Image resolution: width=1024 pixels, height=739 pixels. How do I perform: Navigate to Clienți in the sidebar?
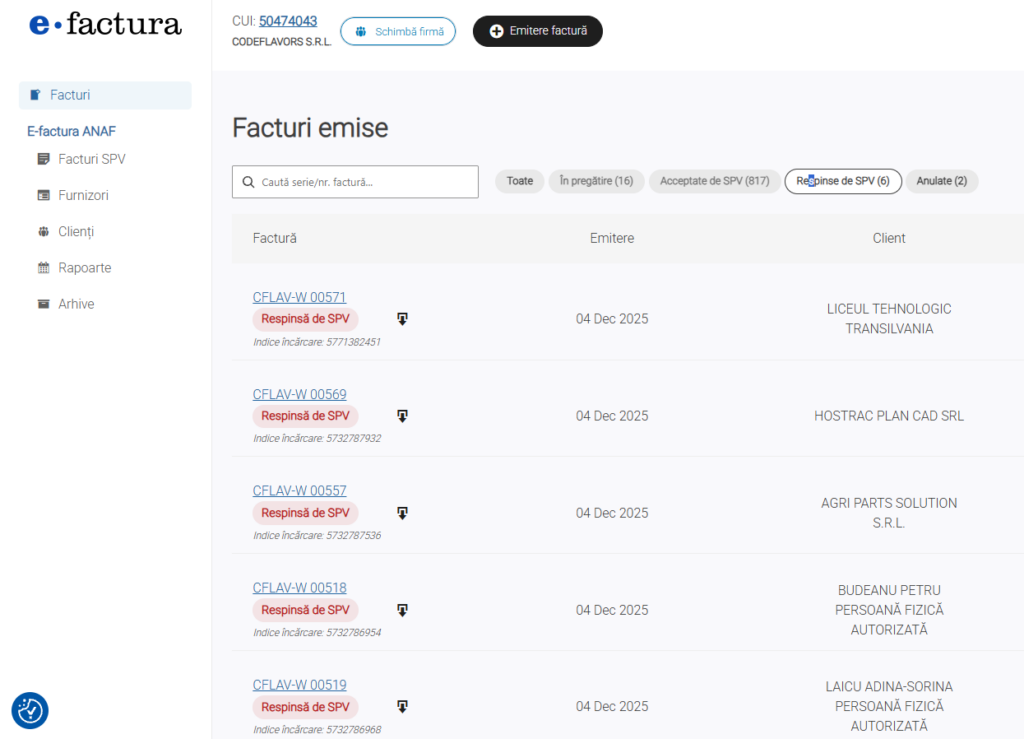click(x=75, y=232)
